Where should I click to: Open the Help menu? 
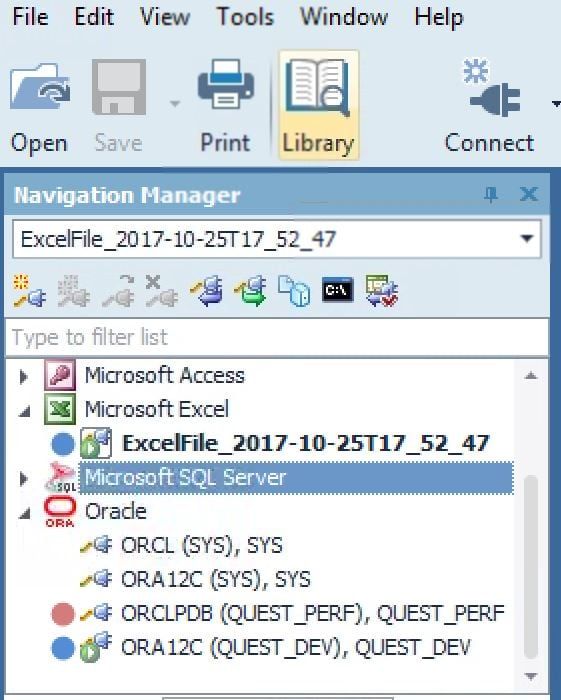point(439,17)
